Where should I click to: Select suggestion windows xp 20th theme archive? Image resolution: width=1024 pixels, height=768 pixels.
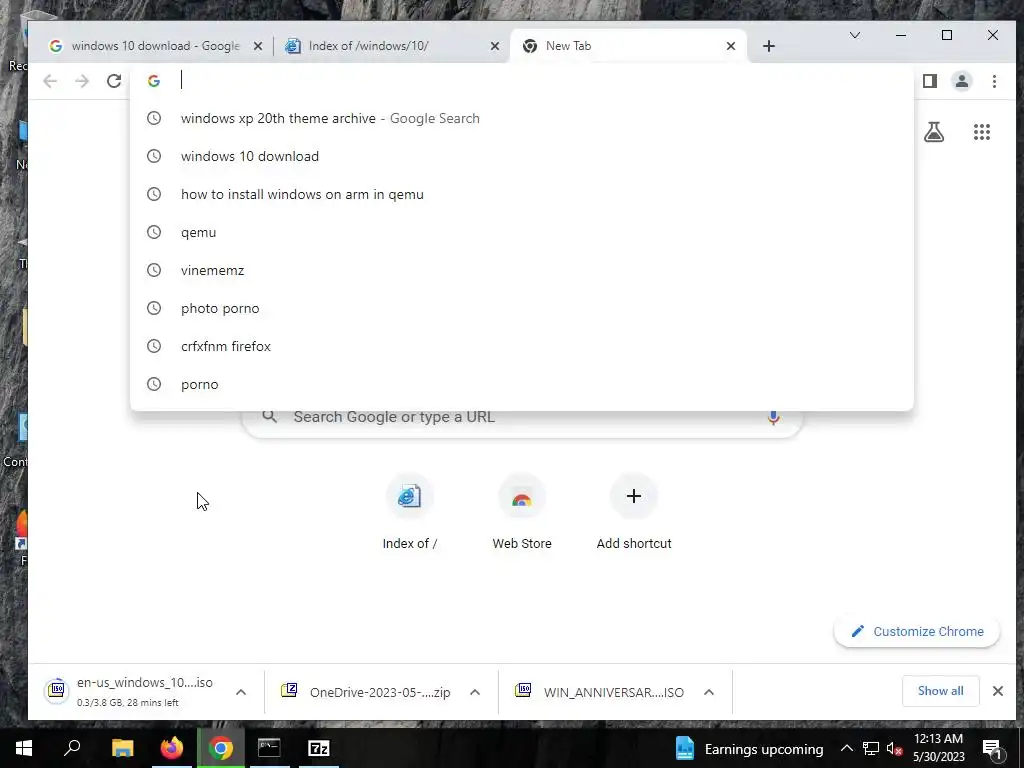pos(522,118)
